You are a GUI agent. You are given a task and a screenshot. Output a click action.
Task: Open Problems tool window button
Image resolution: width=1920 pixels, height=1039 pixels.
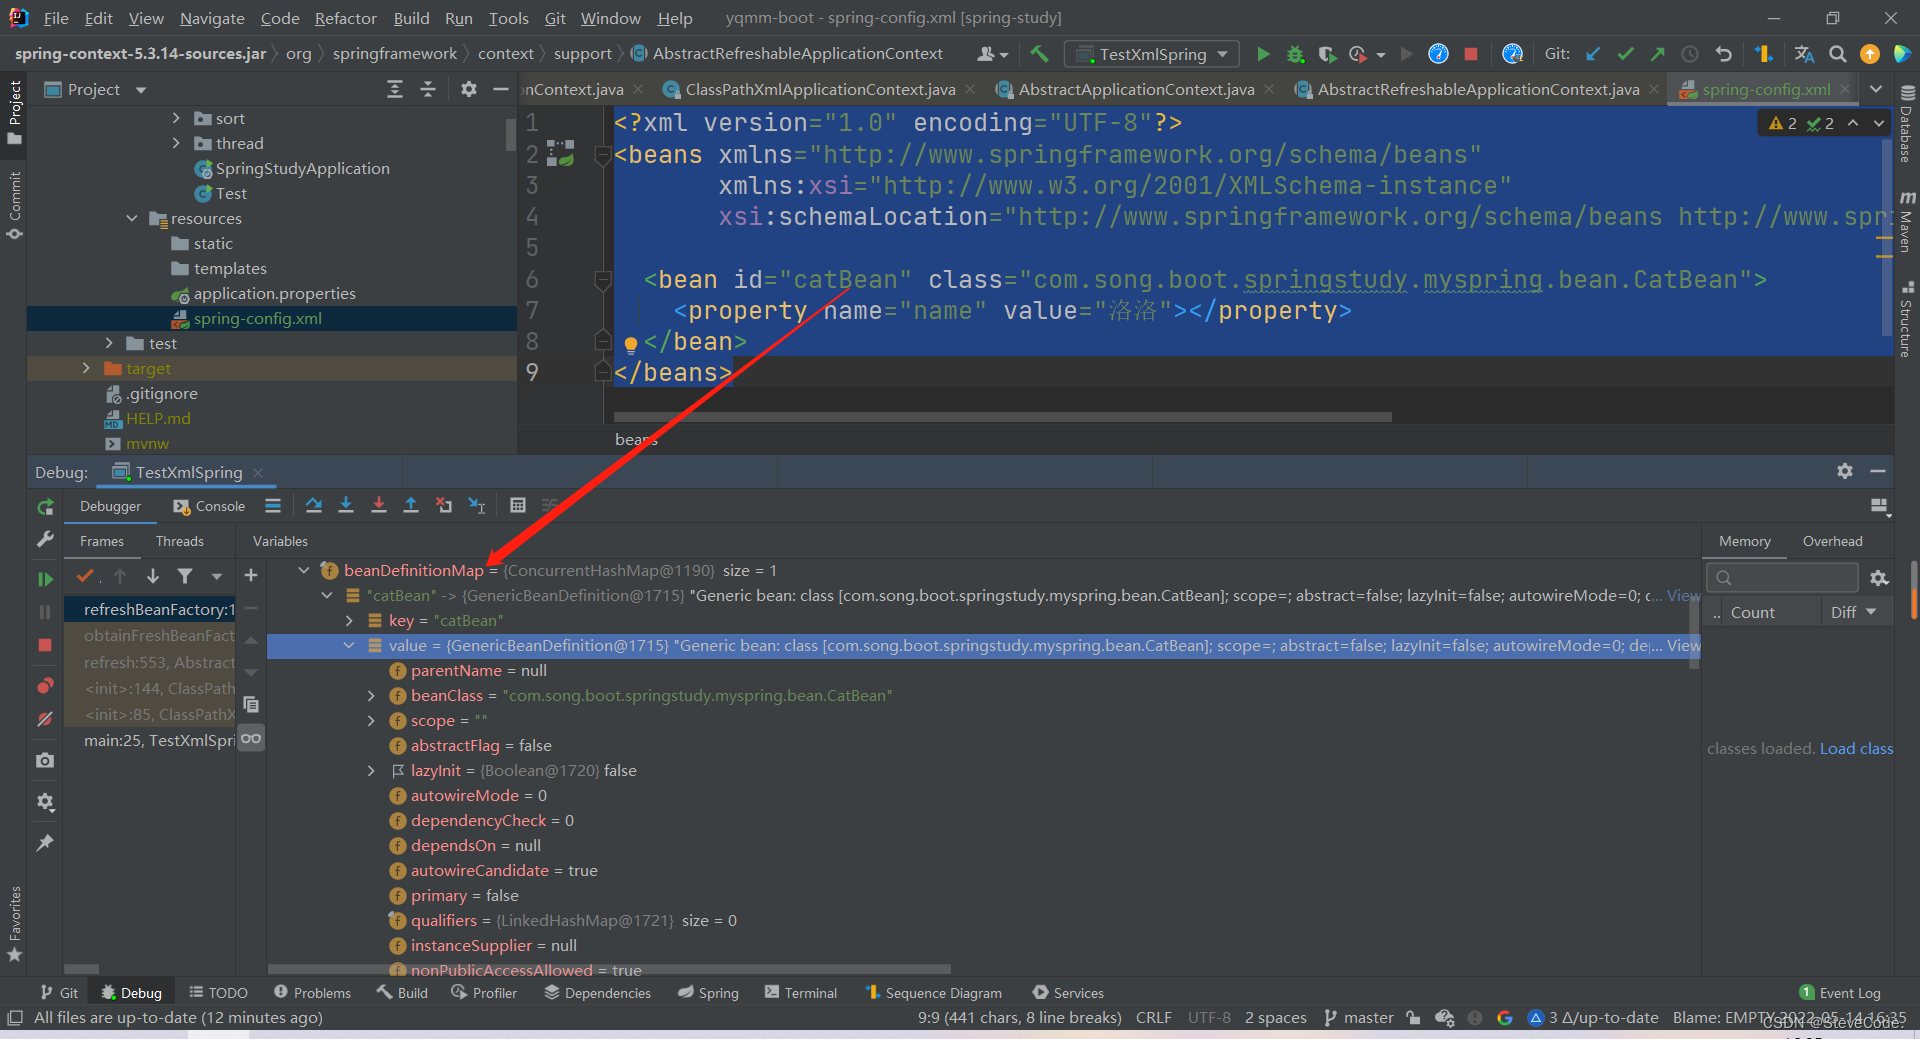[x=312, y=993]
